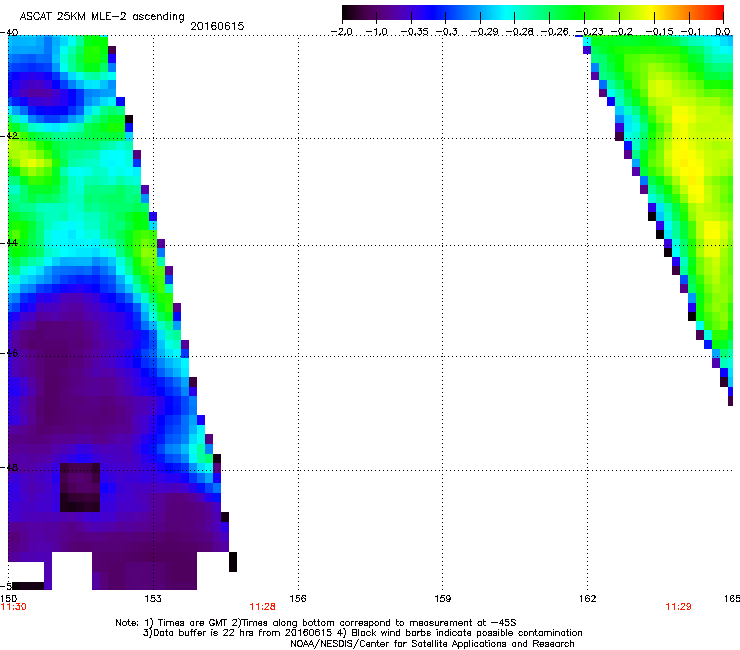Click the -0.35 color scale label
740x650 pixels.
[x=414, y=32]
